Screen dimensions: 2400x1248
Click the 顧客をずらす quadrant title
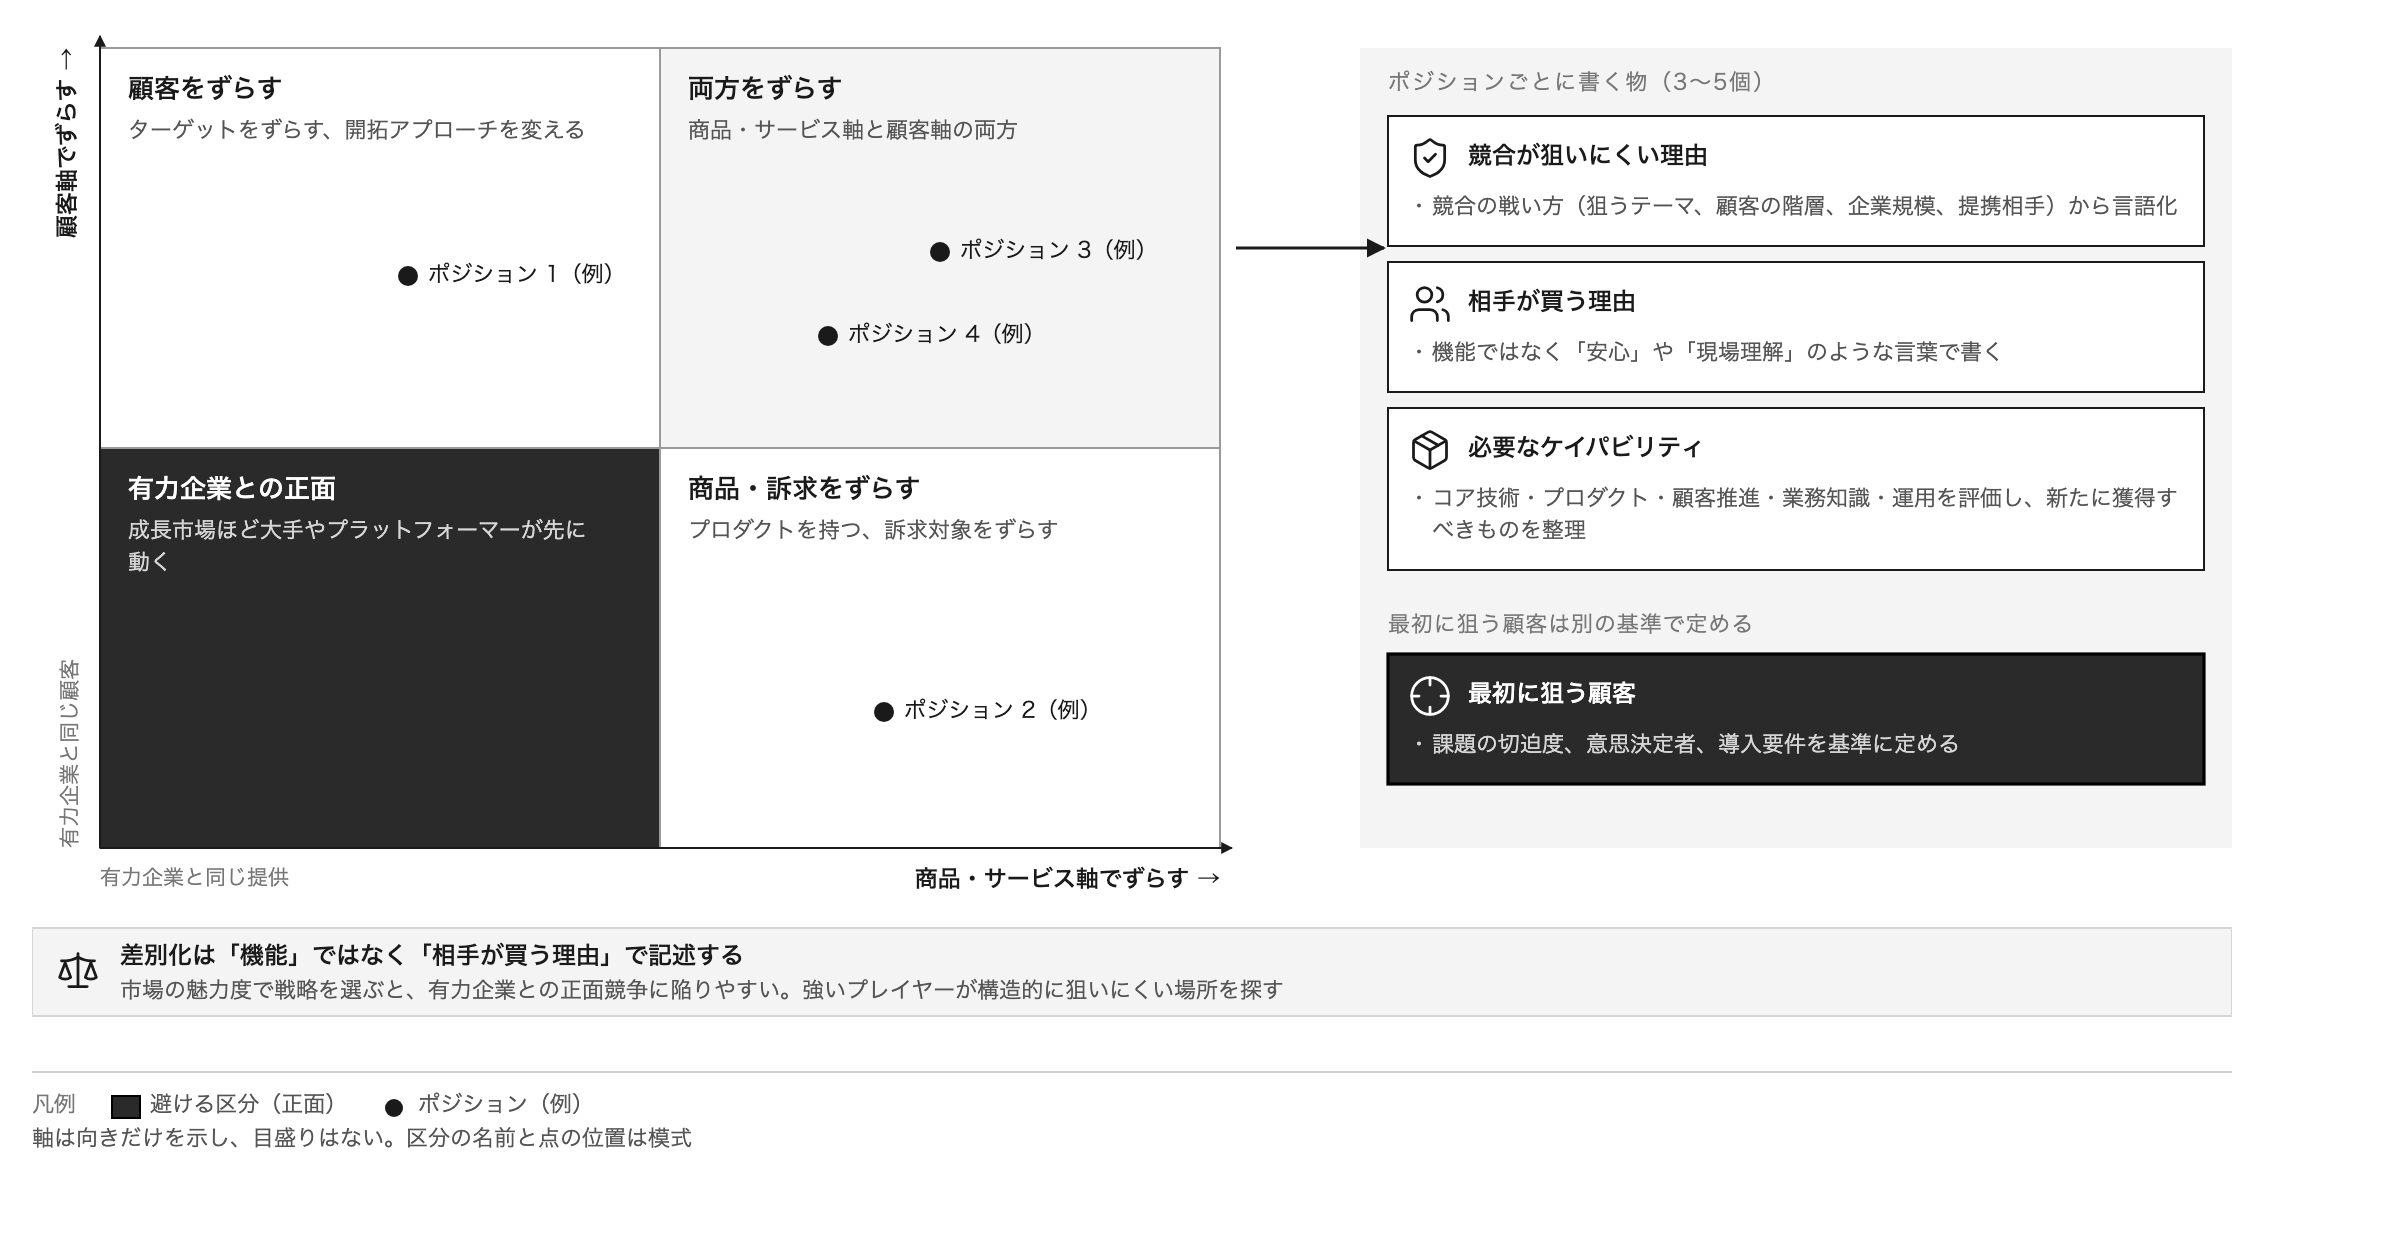(x=205, y=88)
